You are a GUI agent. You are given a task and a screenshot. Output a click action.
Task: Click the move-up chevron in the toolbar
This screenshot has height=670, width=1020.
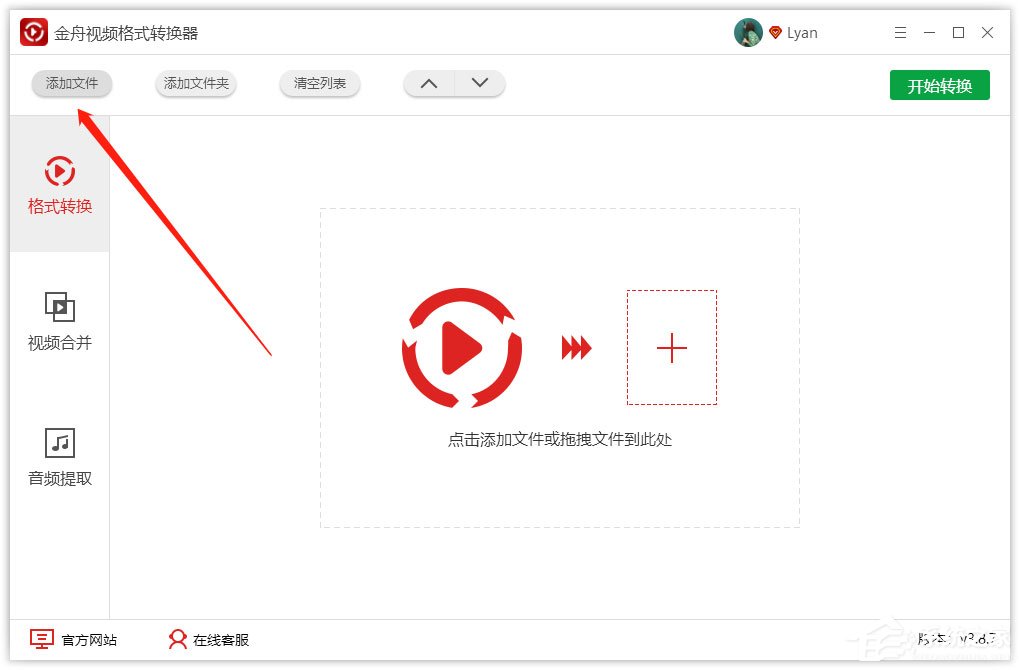pyautogui.click(x=428, y=84)
